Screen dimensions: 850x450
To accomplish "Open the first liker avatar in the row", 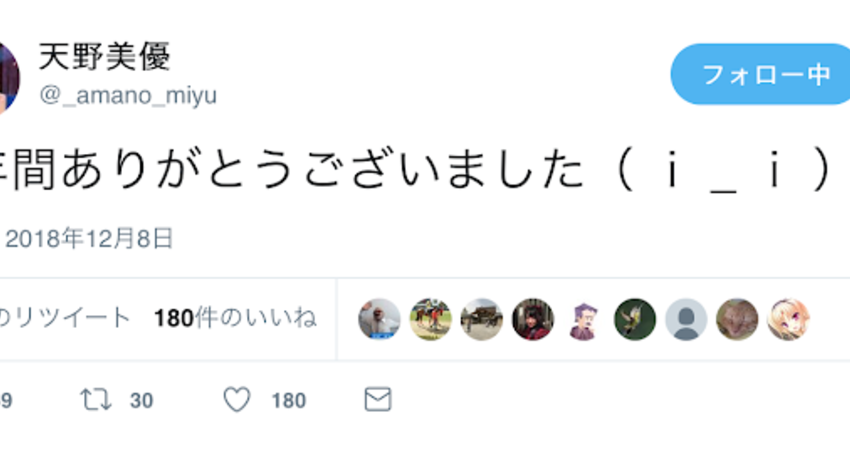I will (x=379, y=319).
